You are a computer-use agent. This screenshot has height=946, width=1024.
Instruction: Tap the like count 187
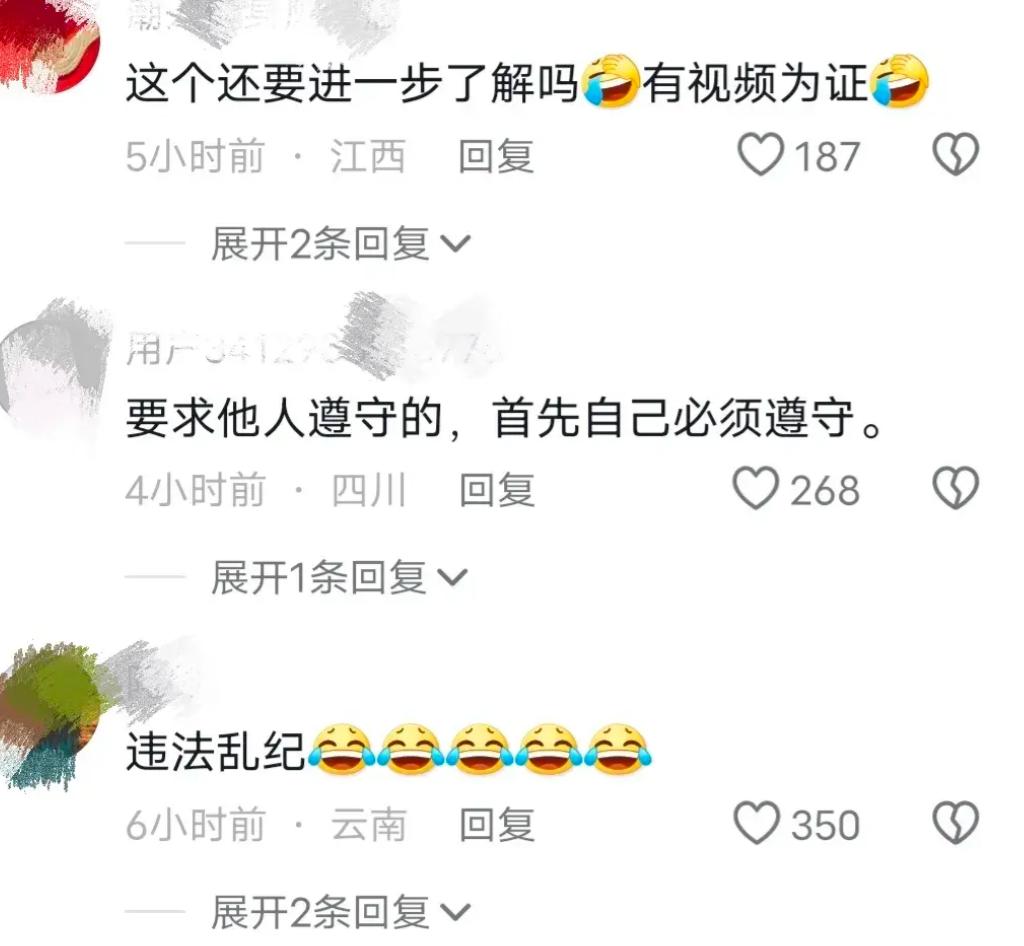[x=827, y=157]
